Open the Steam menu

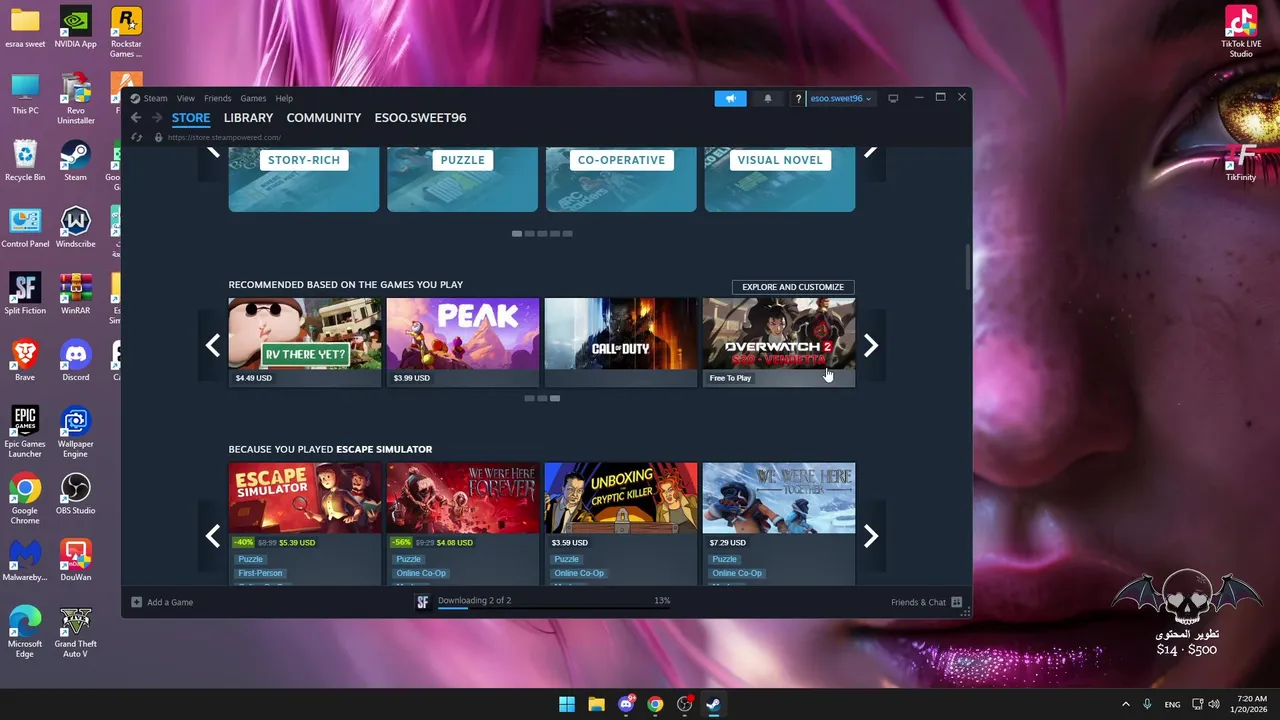155,98
